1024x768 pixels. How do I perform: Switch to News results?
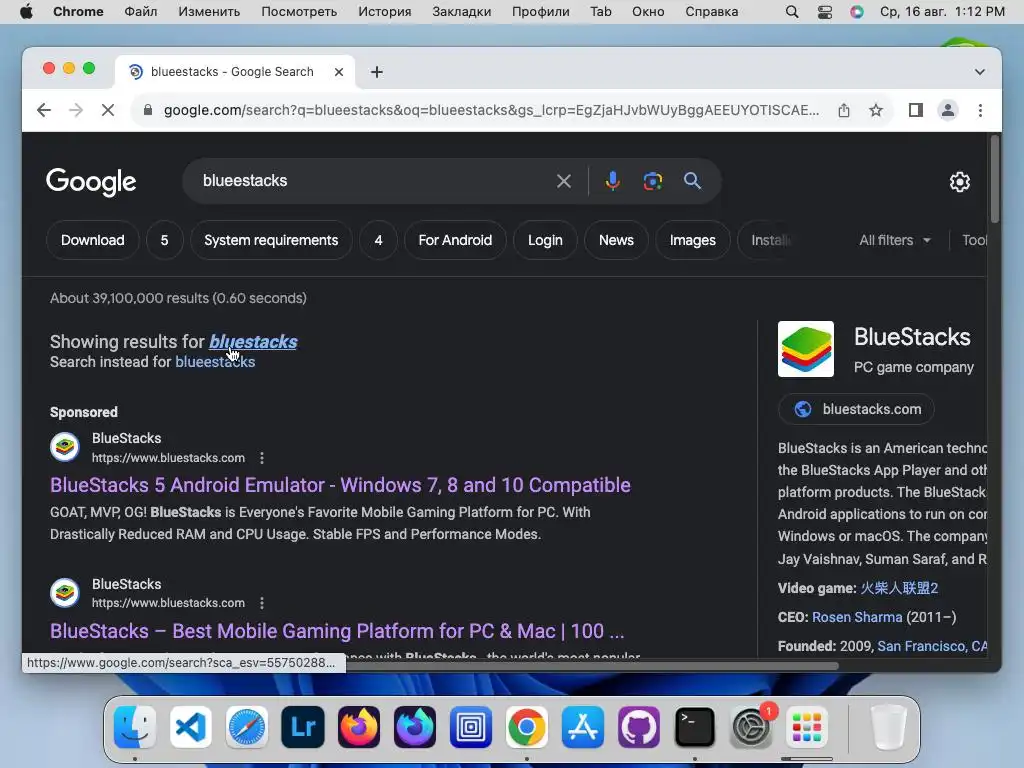(616, 240)
